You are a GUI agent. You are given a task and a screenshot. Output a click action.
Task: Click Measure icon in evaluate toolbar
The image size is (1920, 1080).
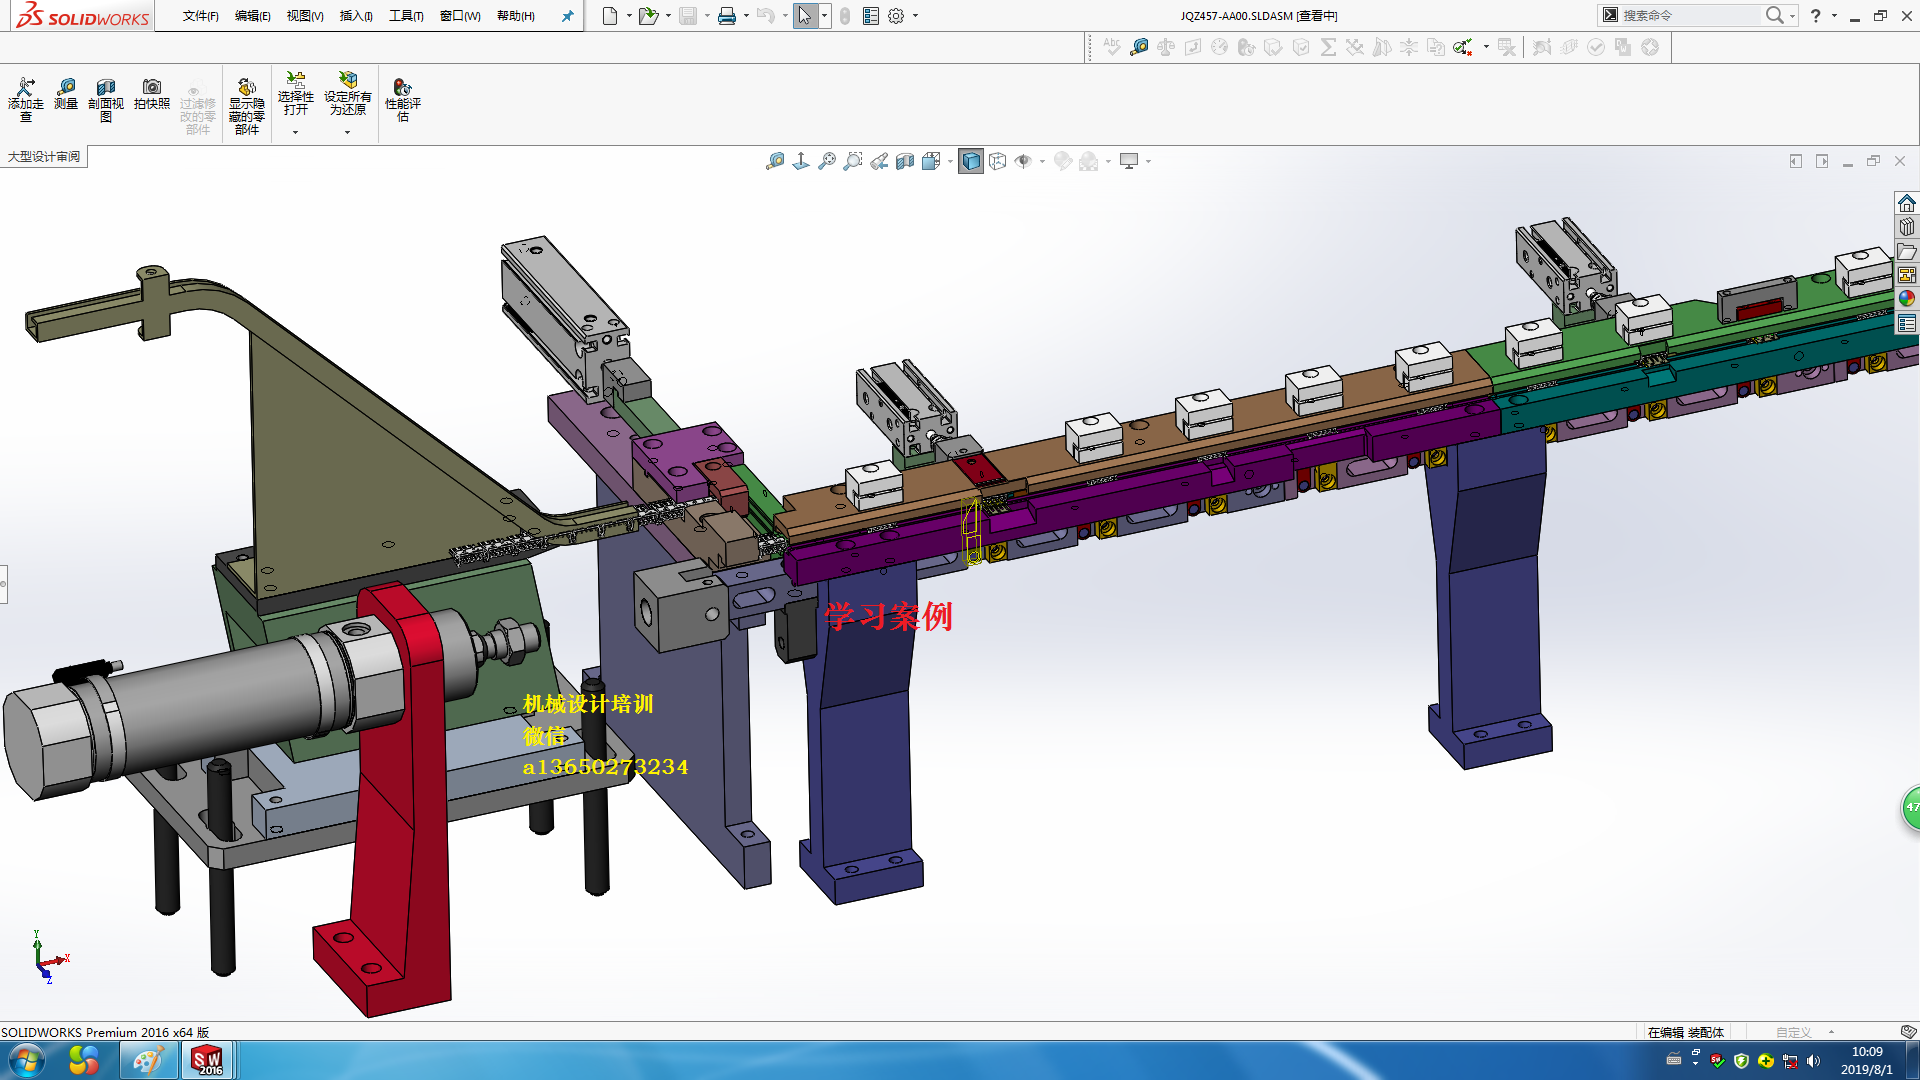1139,47
